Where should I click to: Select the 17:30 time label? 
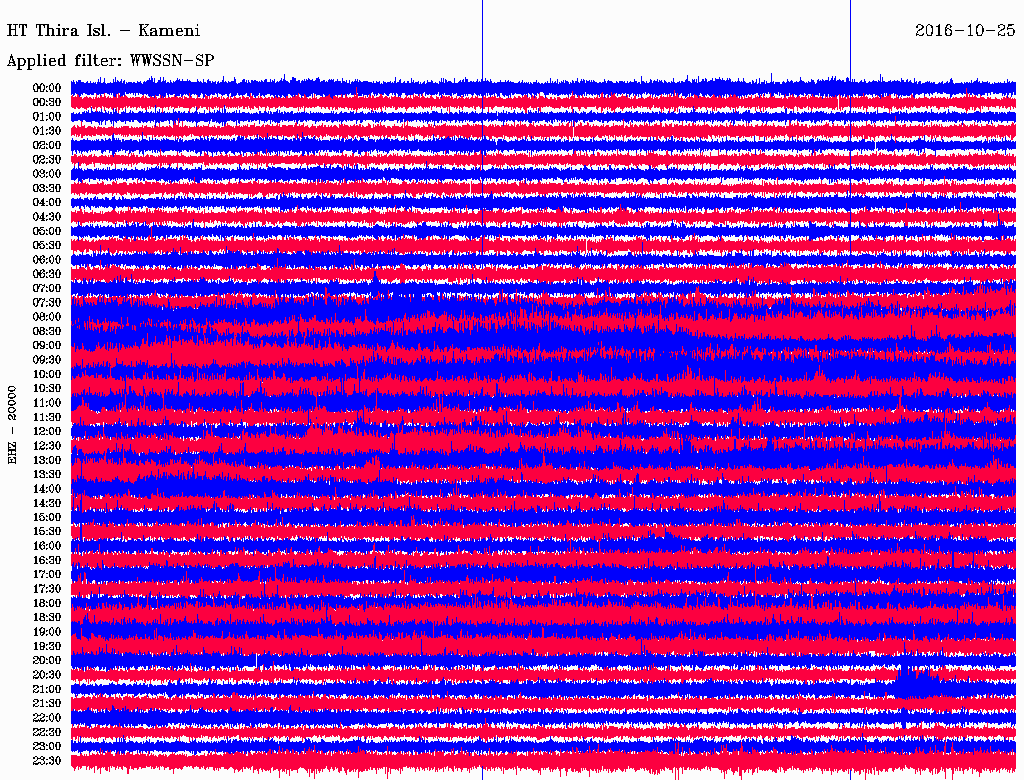click(47, 589)
